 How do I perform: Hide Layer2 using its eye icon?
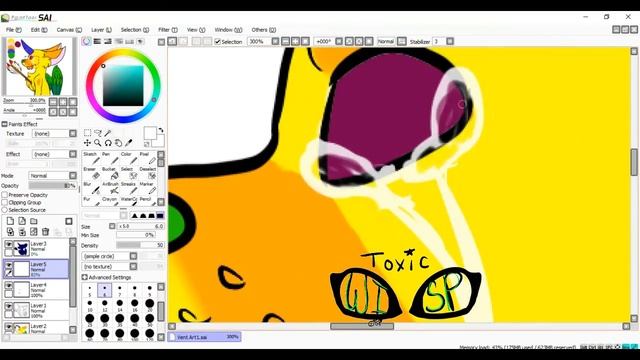point(8,326)
